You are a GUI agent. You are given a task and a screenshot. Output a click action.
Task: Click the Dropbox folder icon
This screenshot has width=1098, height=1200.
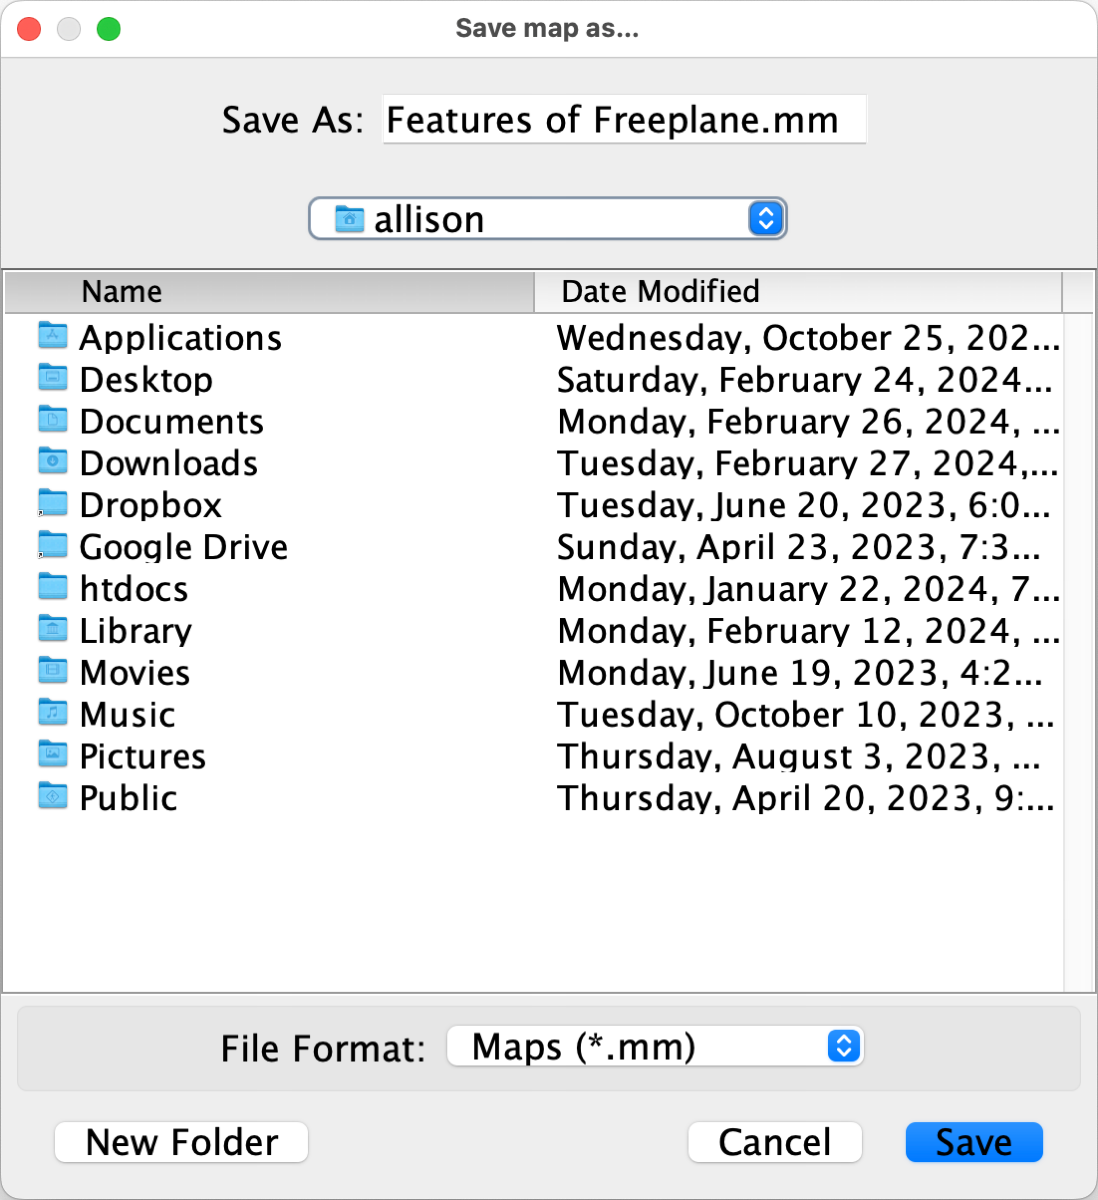pos(53,504)
